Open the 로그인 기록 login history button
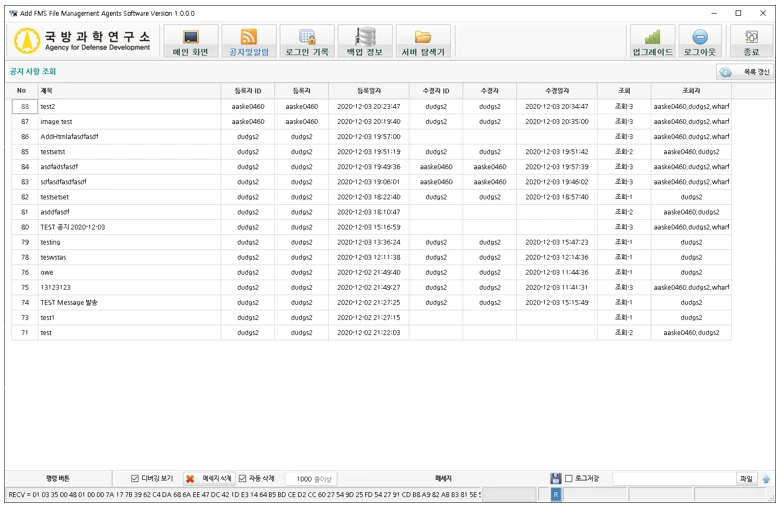This screenshot has width=781, height=509. 307,41
